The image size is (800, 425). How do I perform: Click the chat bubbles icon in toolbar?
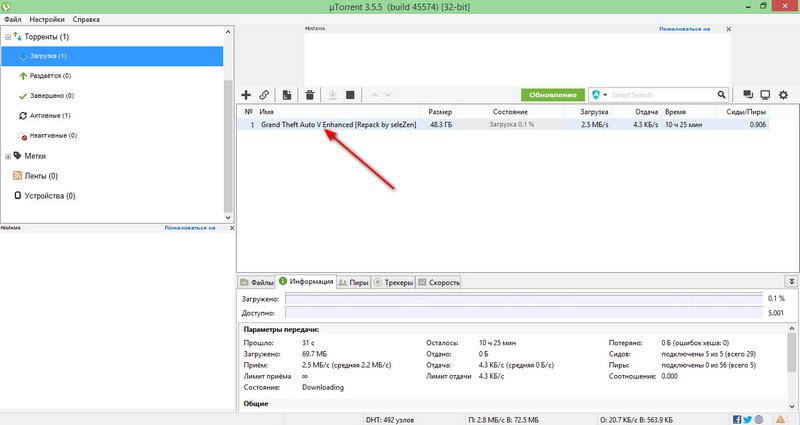click(x=747, y=94)
